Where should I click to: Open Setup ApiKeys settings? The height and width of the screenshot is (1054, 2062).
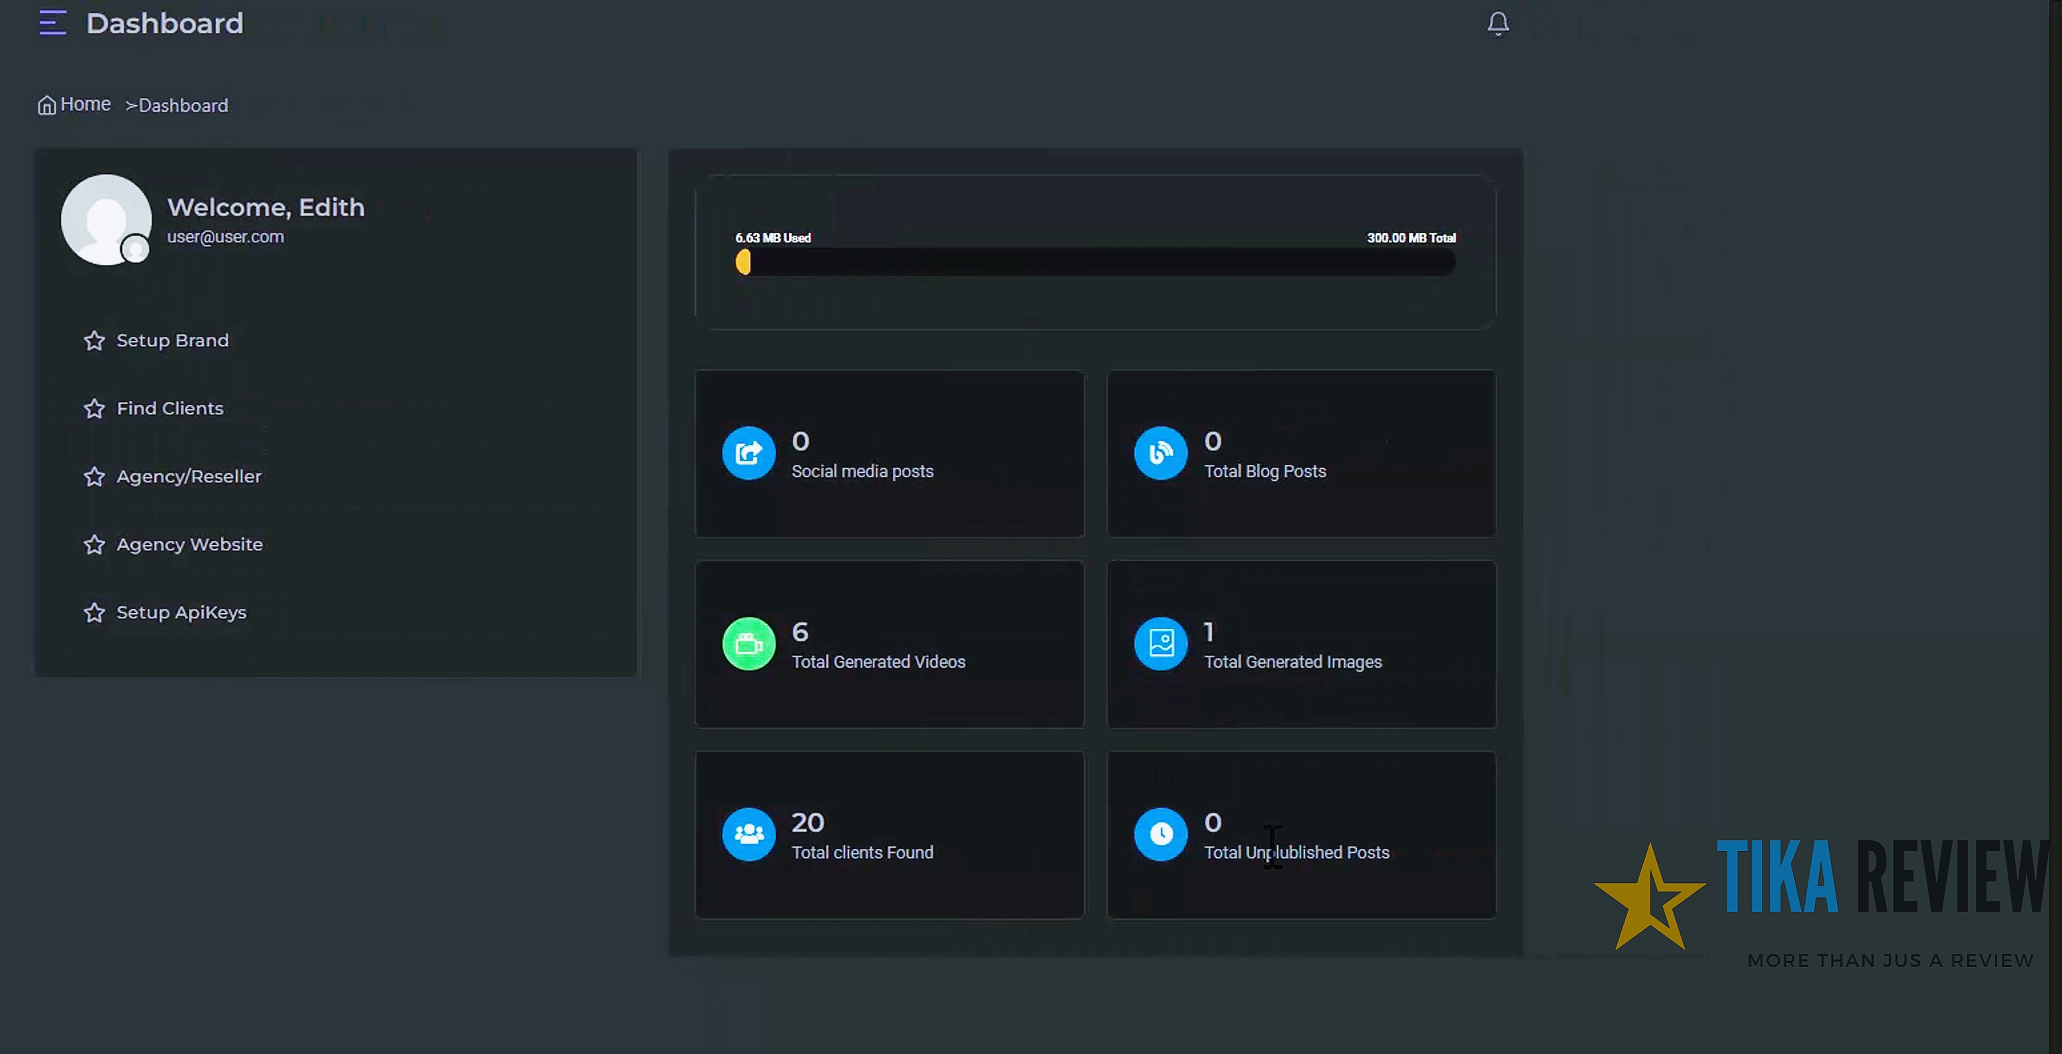pyautogui.click(x=181, y=612)
